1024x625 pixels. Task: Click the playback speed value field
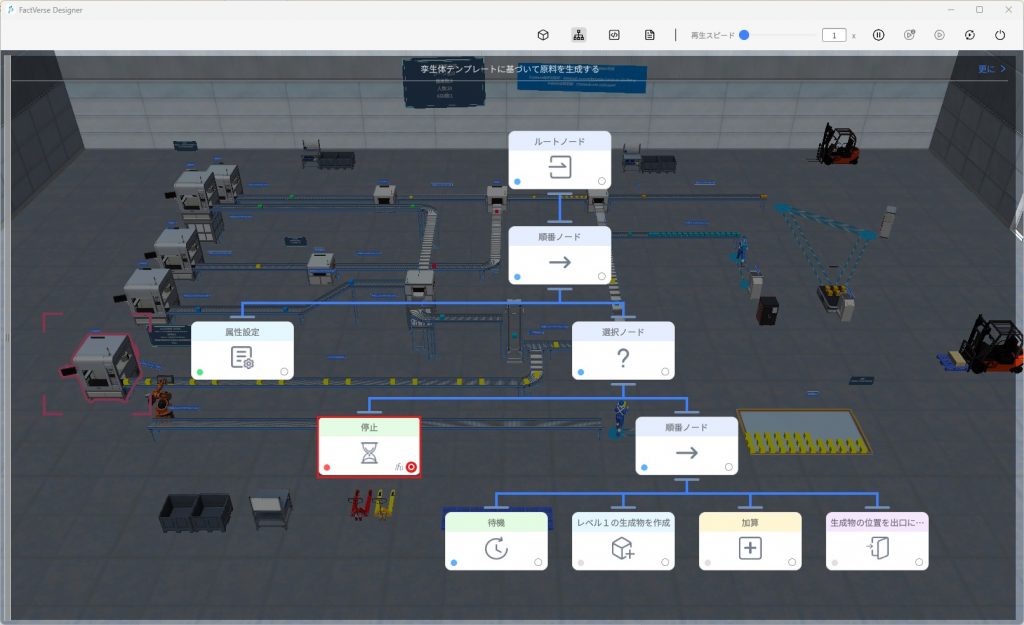[834, 35]
